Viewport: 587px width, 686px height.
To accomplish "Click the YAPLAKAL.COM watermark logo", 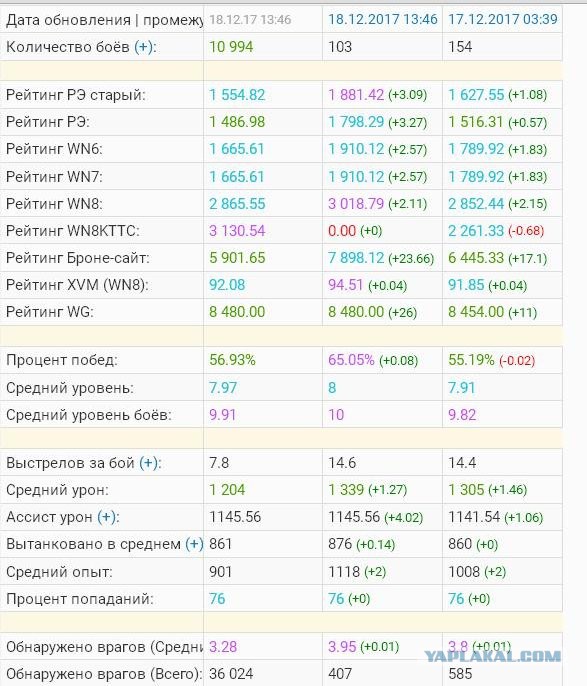I will click(x=493, y=656).
